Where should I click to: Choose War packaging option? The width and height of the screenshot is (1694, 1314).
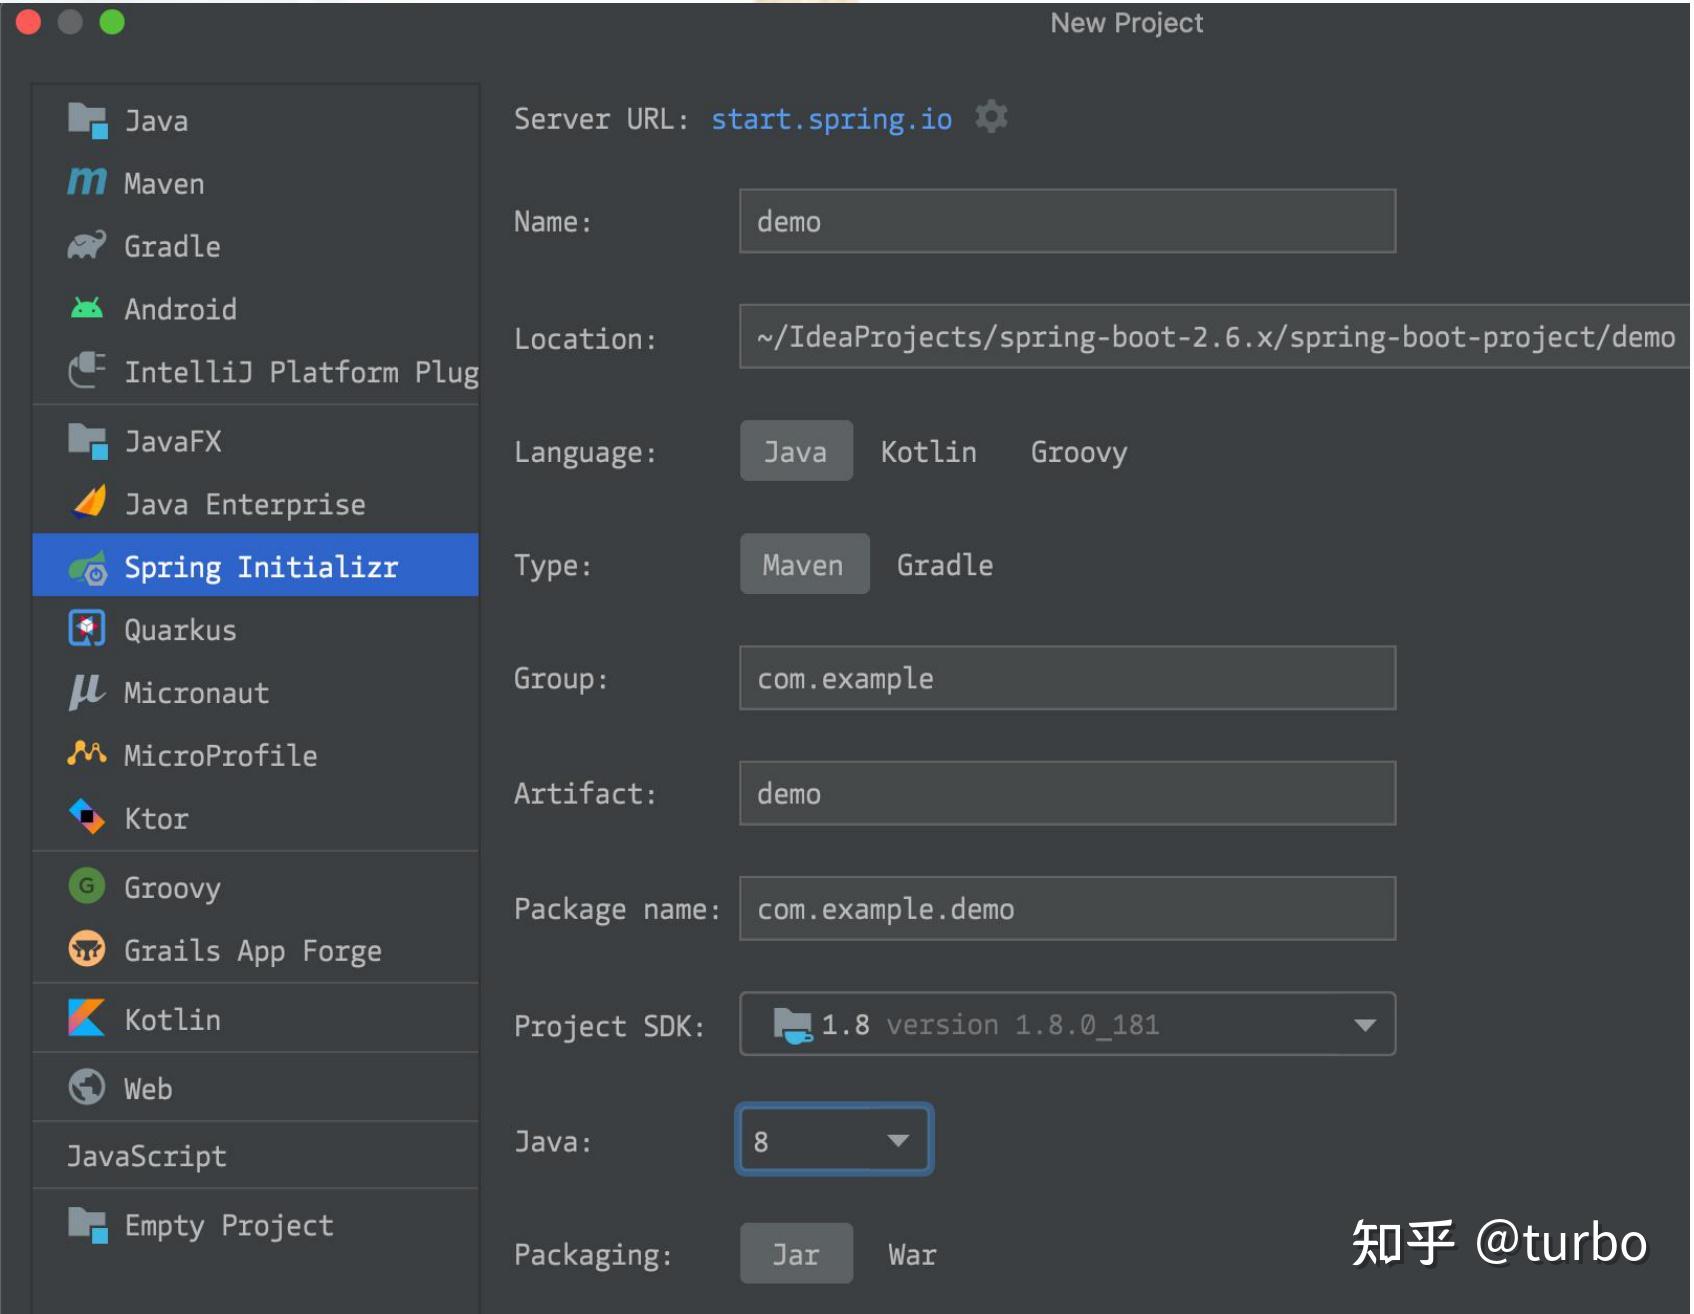[x=912, y=1254]
